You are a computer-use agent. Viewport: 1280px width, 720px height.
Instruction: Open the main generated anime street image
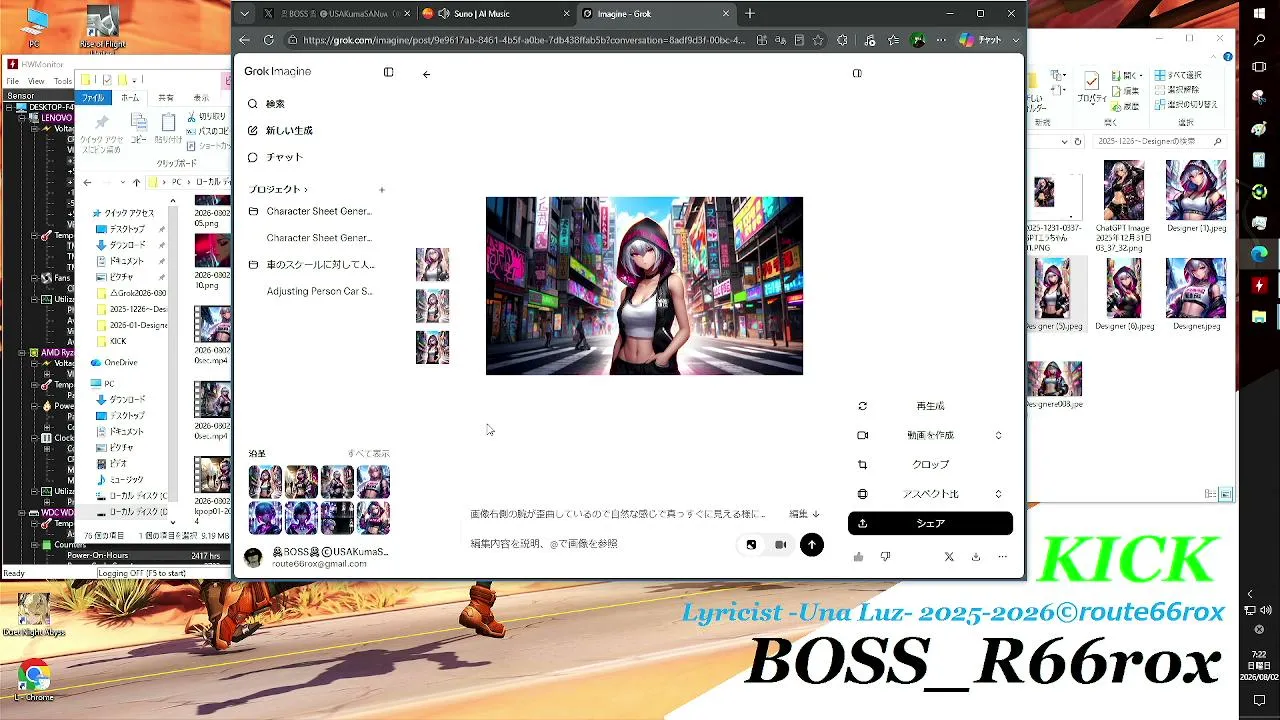tap(644, 286)
